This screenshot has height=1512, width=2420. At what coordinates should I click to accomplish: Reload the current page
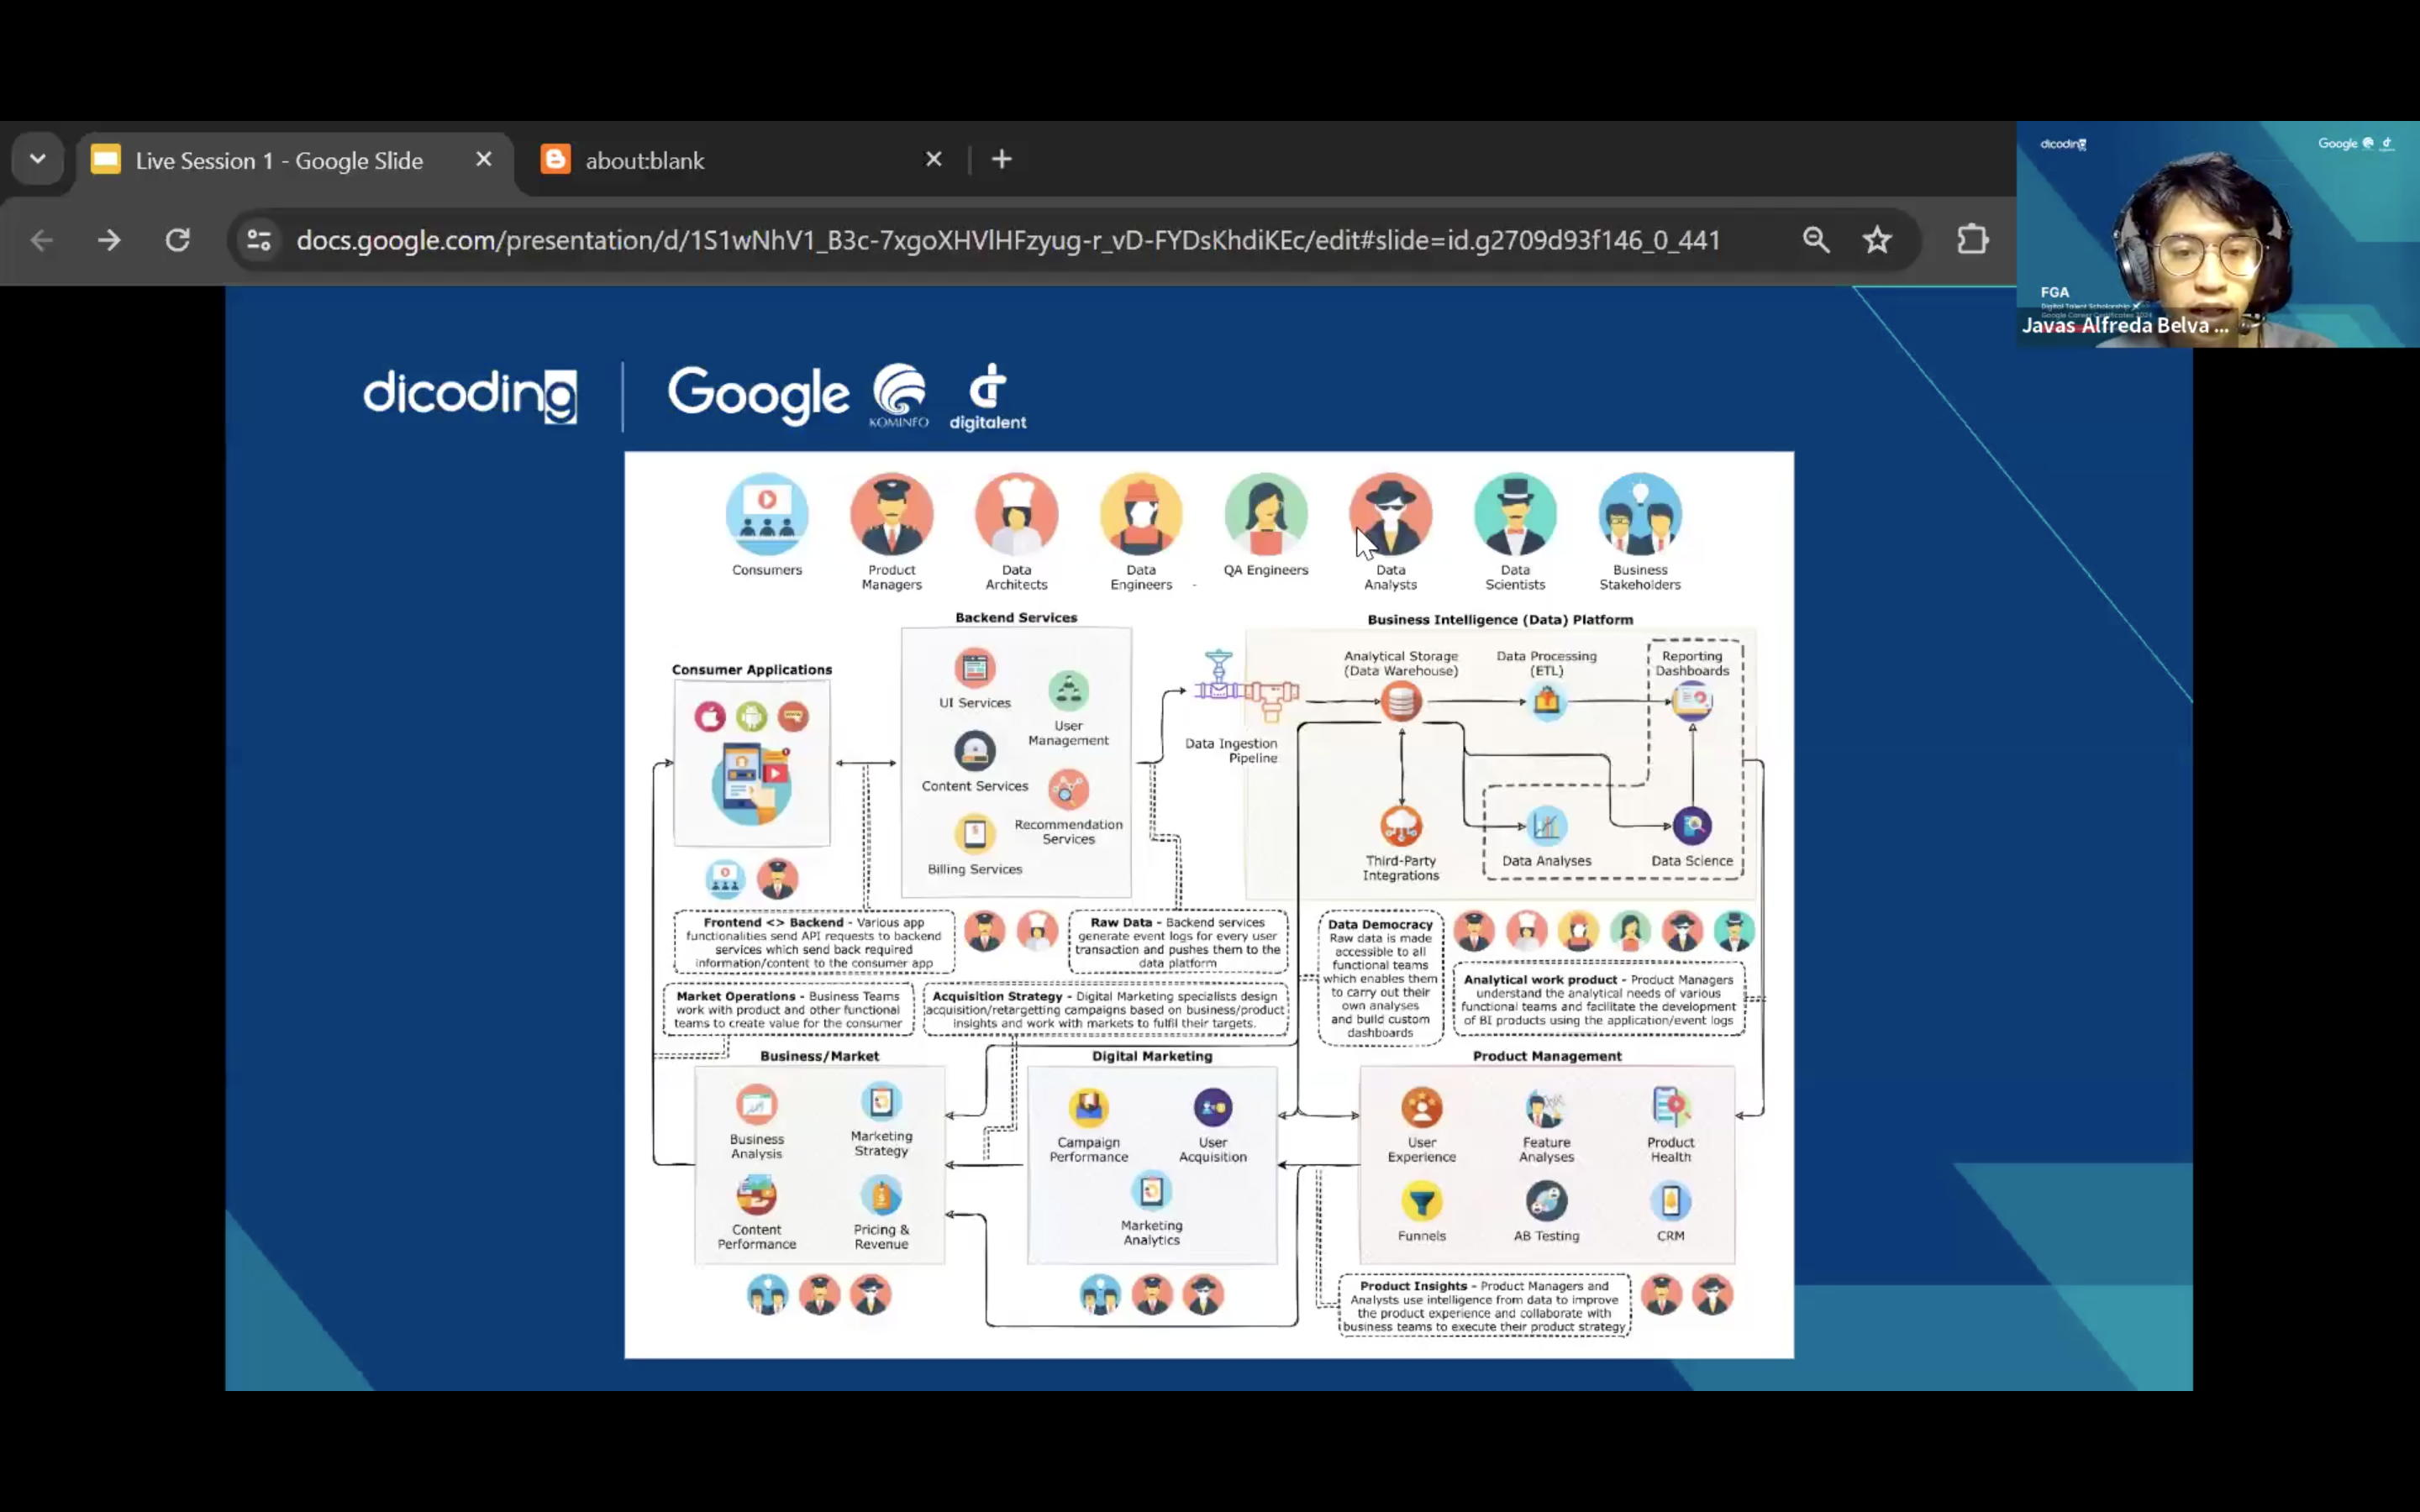tap(178, 240)
